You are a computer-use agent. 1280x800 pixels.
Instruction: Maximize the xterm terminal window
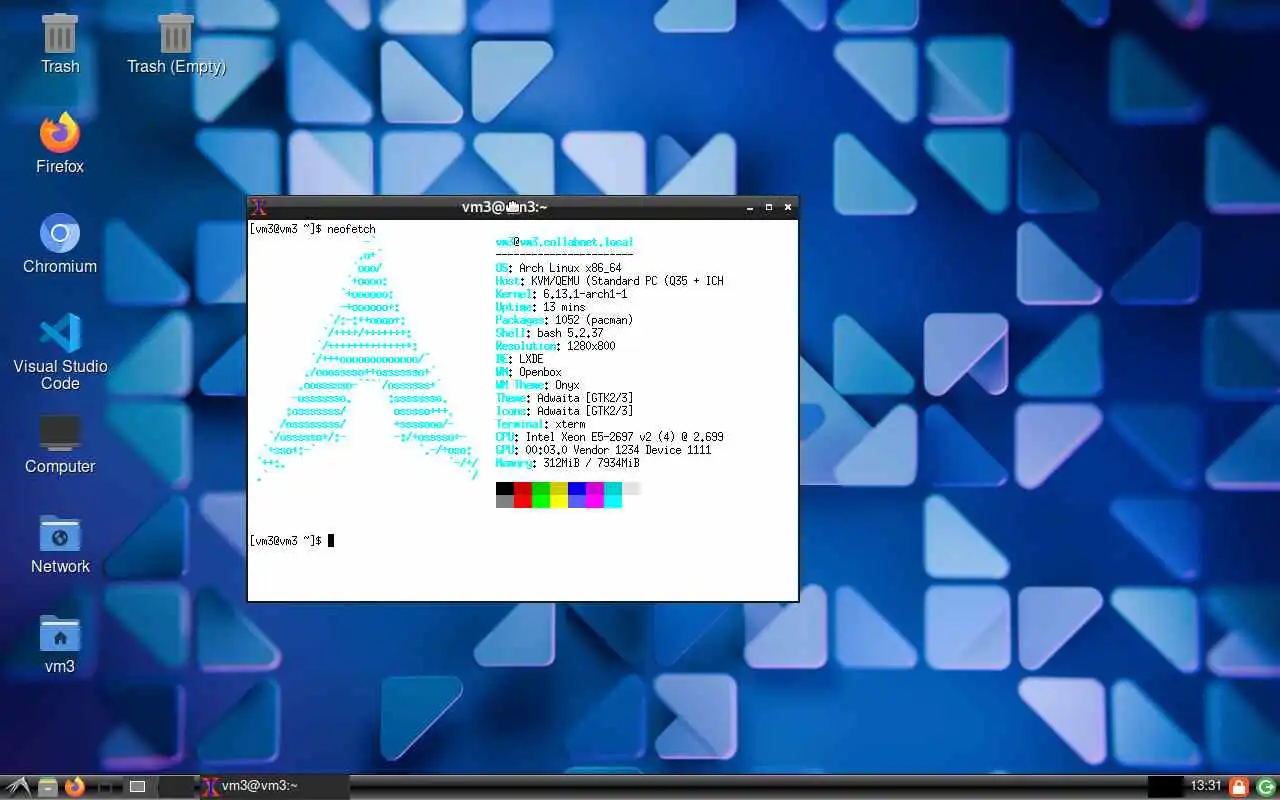(769, 207)
